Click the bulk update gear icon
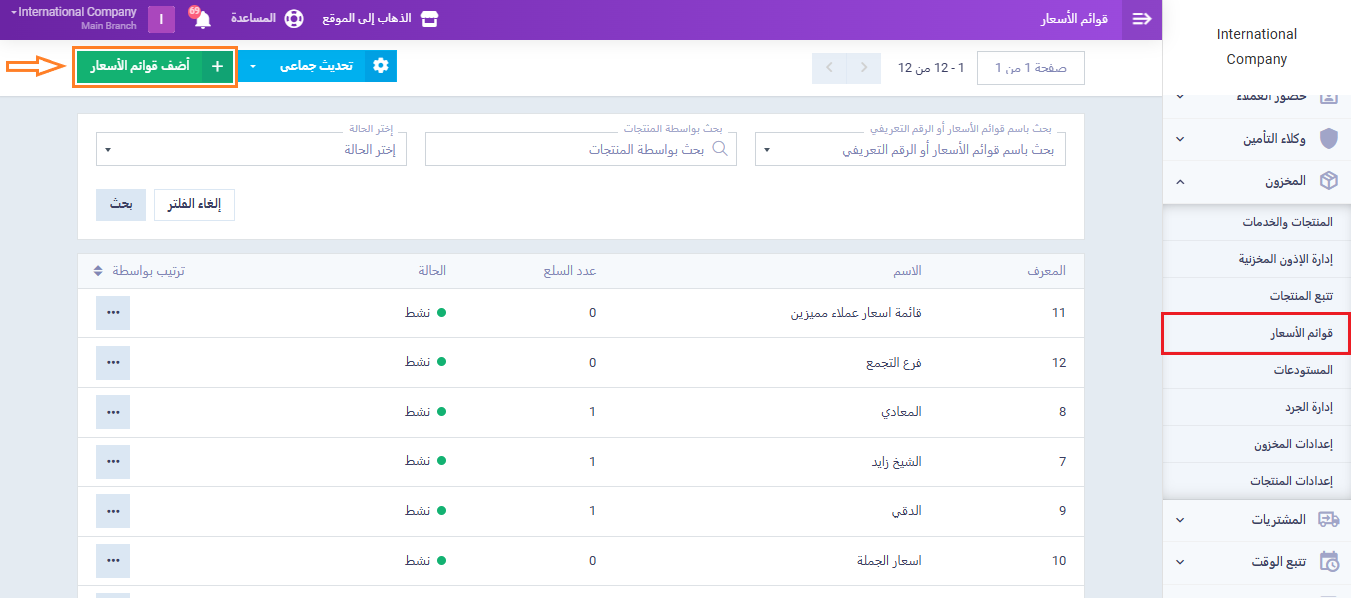 click(x=380, y=66)
